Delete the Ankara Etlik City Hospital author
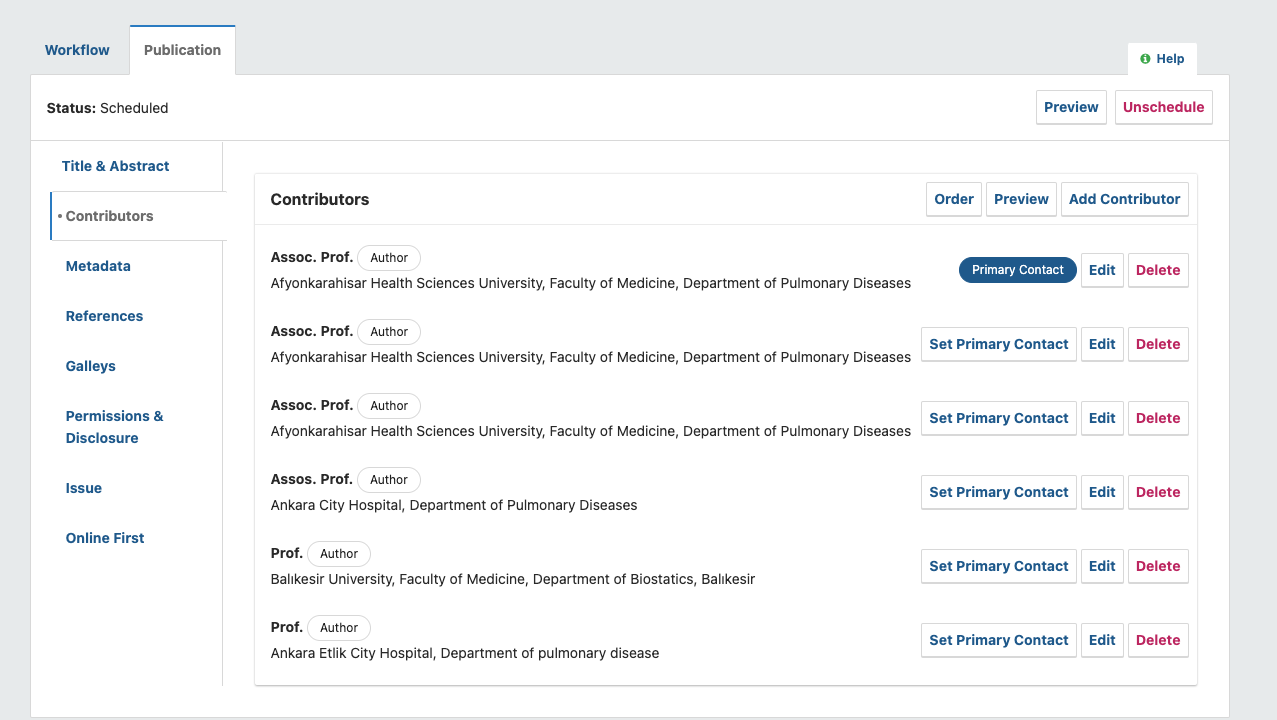 [1158, 640]
